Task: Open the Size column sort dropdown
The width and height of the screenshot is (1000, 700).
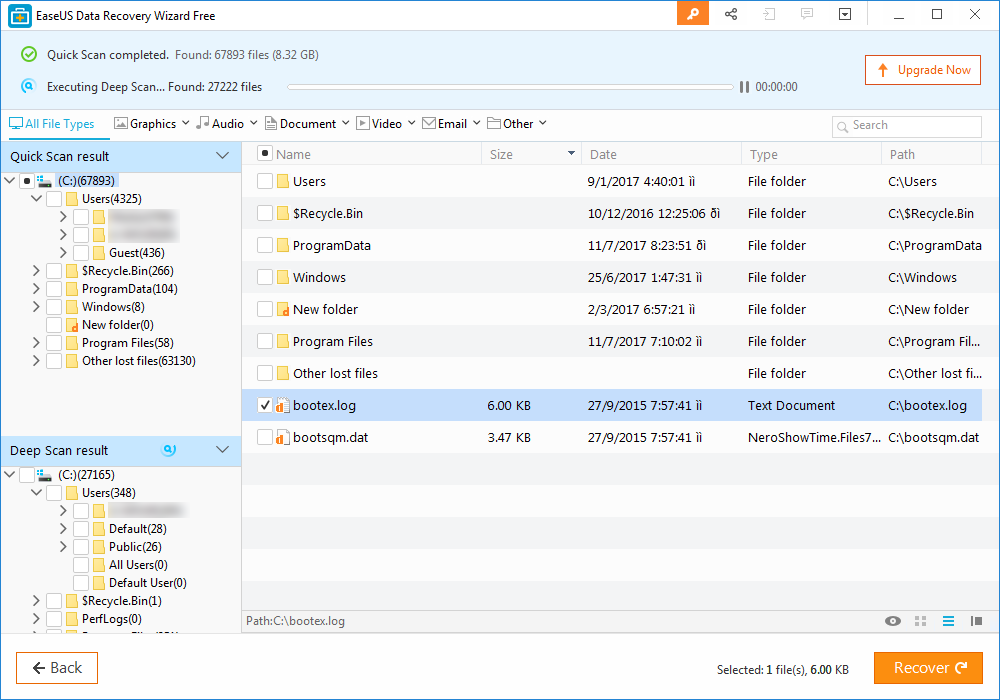Action: (571, 154)
